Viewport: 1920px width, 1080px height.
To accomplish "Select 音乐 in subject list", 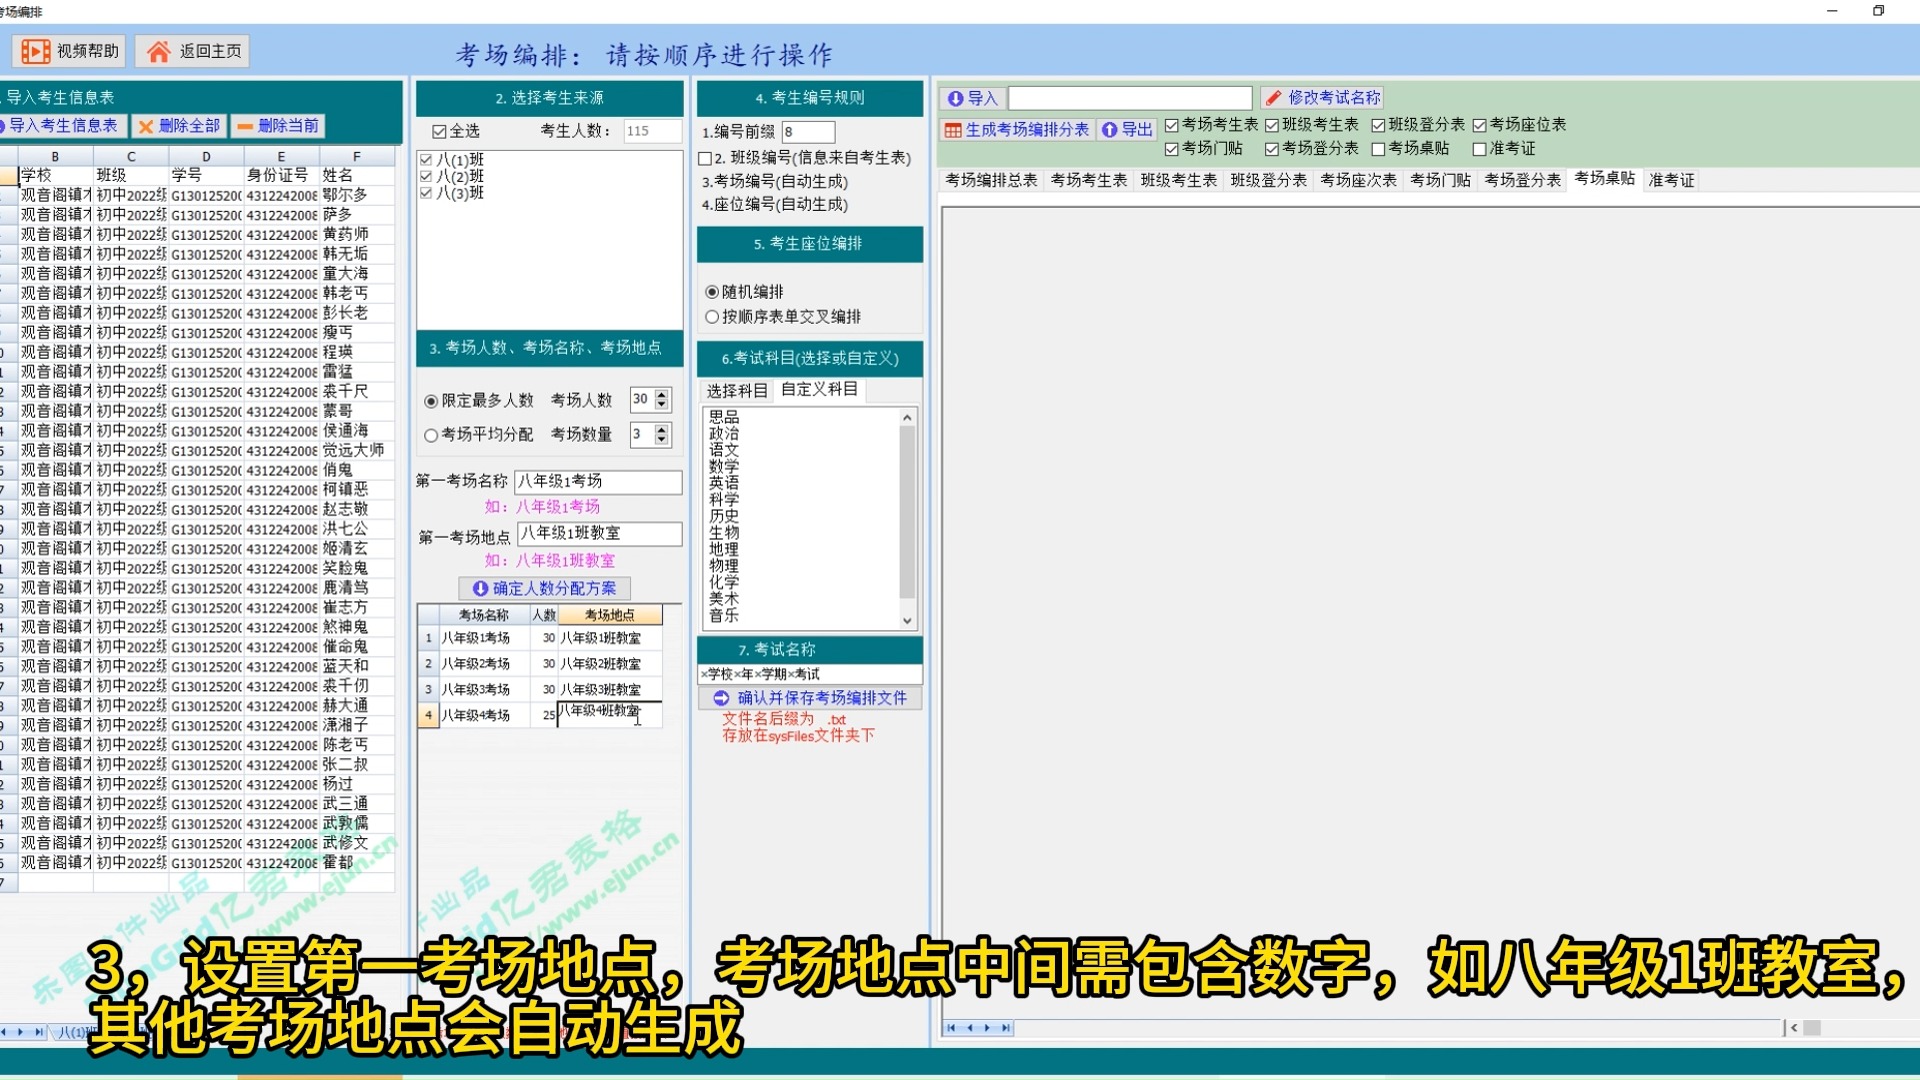I will pos(724,615).
